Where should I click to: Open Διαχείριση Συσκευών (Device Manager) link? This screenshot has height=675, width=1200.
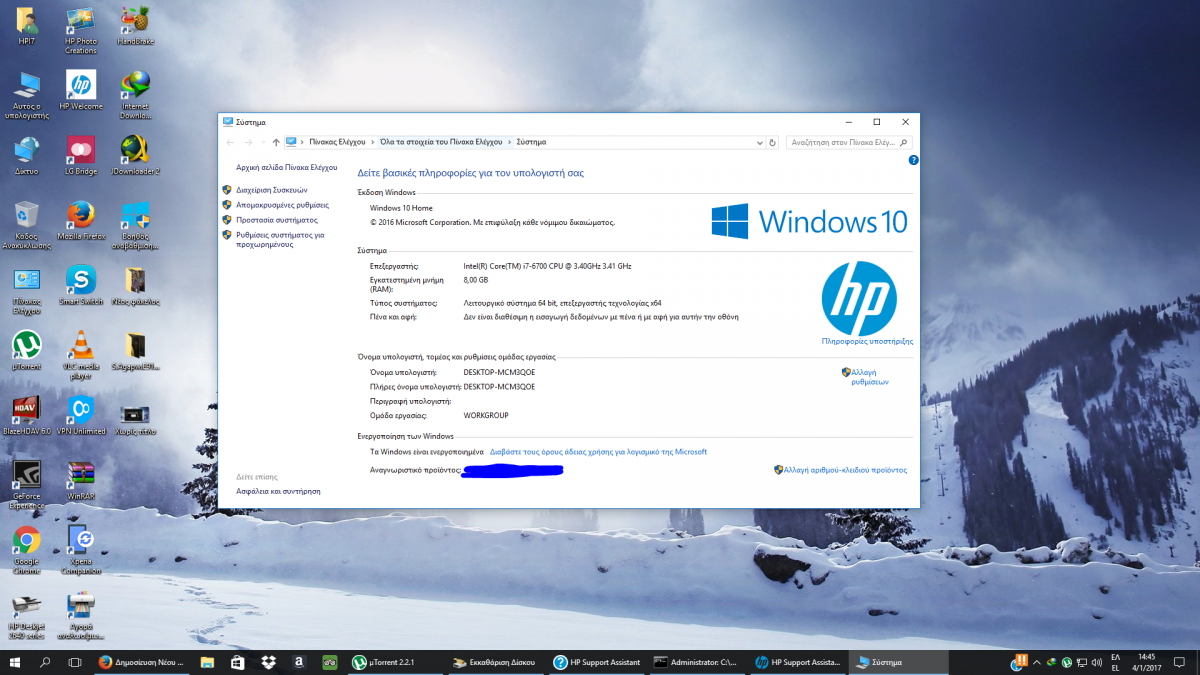[272, 190]
